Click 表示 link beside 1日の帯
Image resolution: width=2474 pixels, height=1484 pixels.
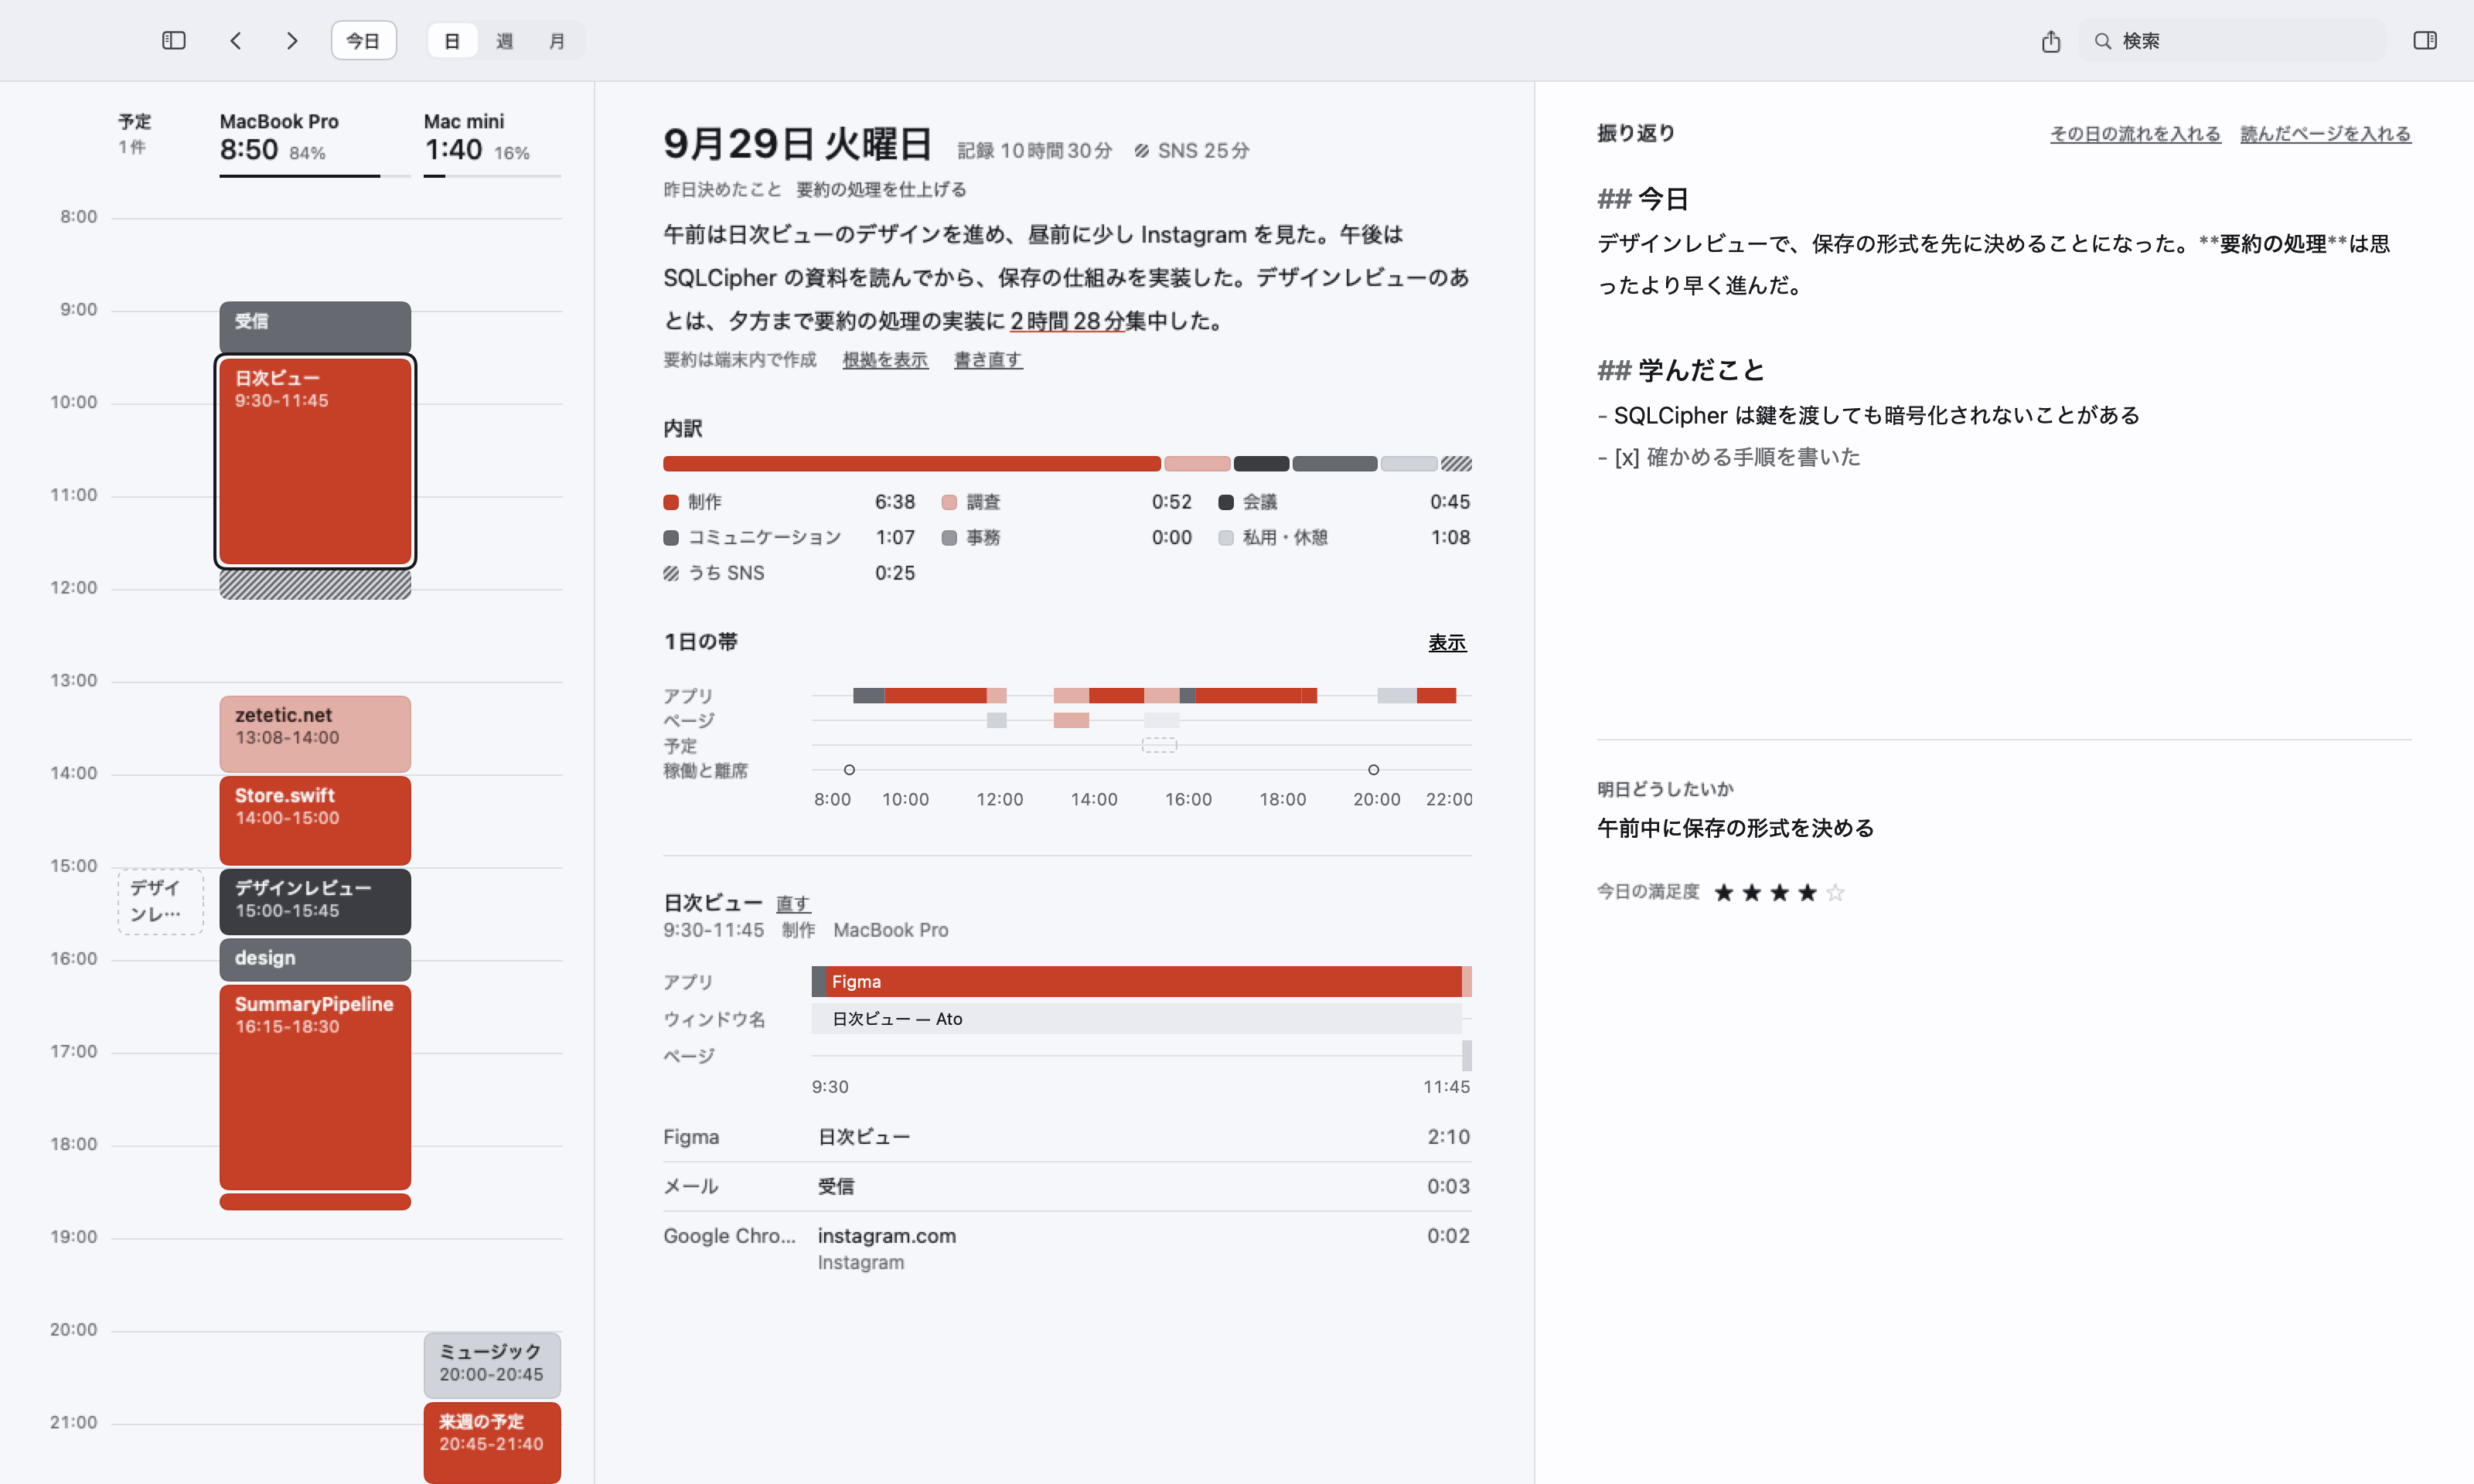(x=1447, y=643)
